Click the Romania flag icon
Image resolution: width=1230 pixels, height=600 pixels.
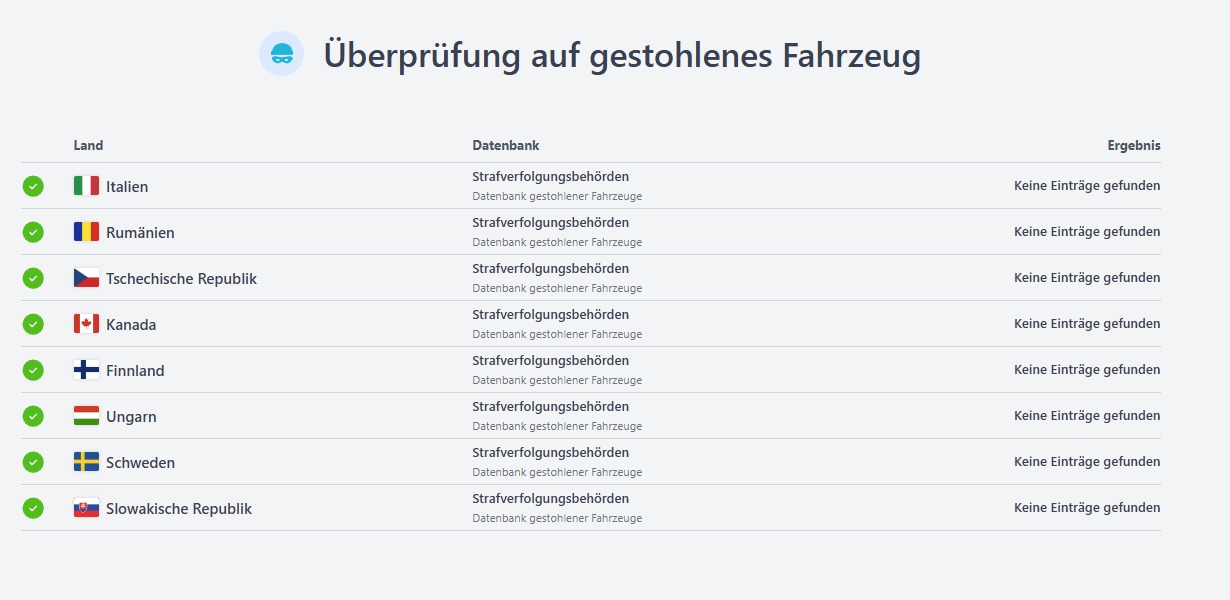coord(86,232)
